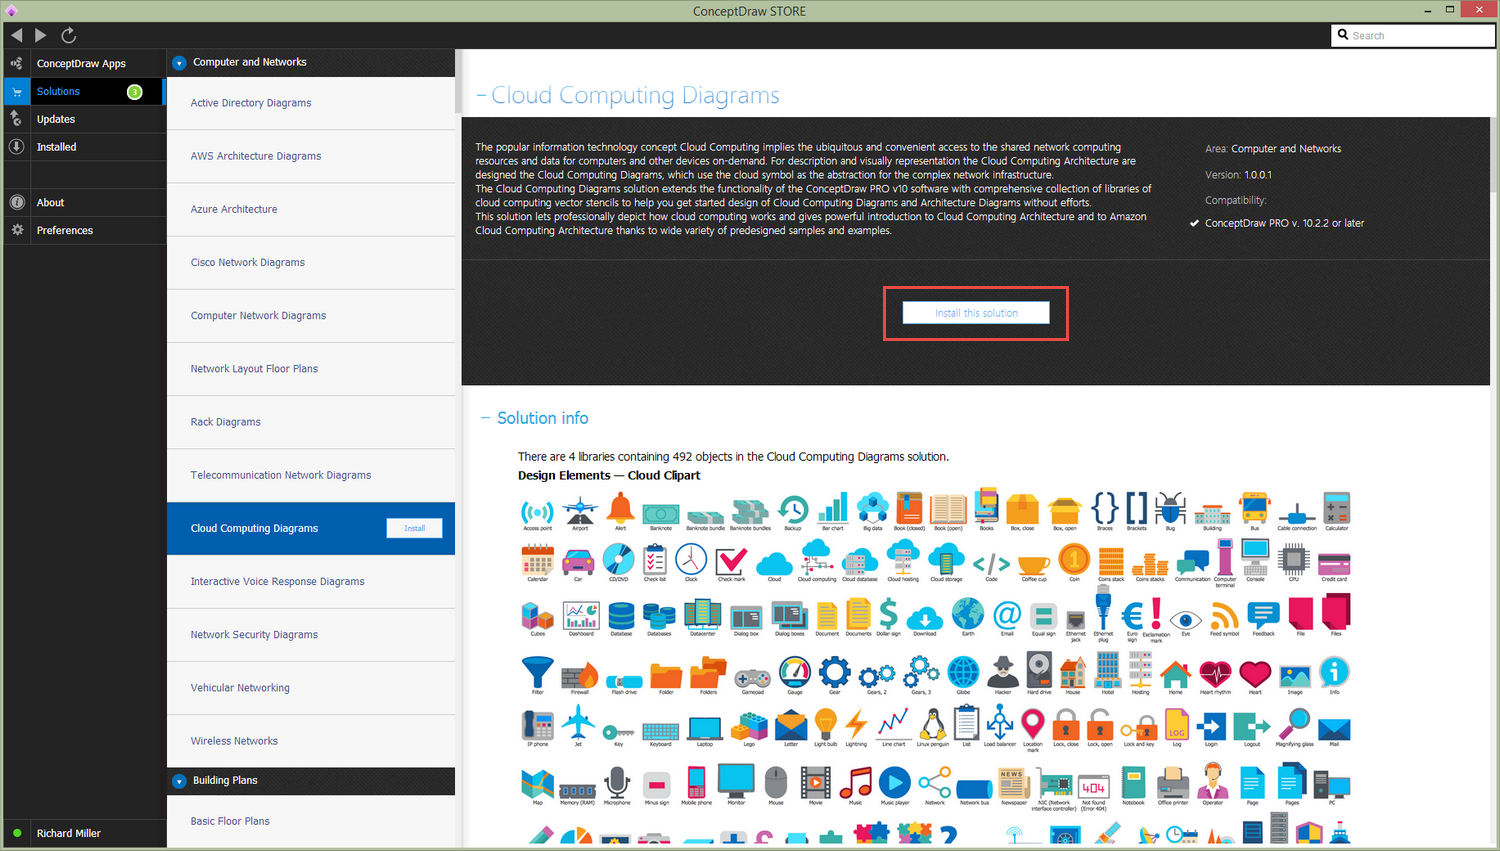The height and width of the screenshot is (851, 1500).
Task: Select the Backup clipart icon
Action: (x=793, y=511)
